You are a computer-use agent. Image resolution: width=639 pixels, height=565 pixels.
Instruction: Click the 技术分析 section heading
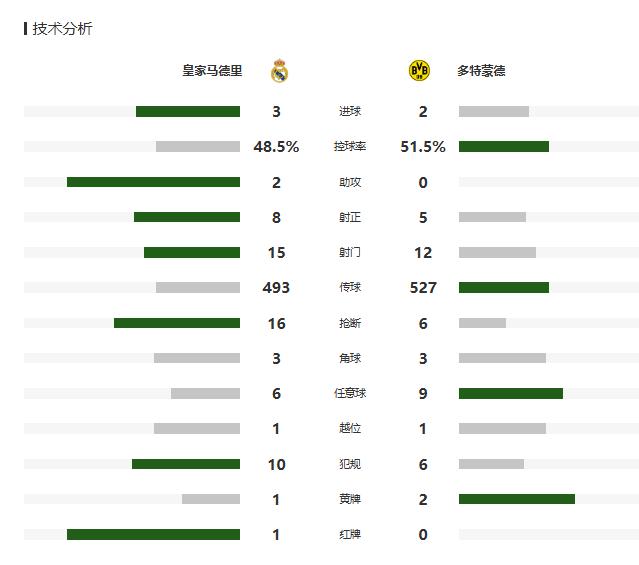pyautogui.click(x=62, y=29)
